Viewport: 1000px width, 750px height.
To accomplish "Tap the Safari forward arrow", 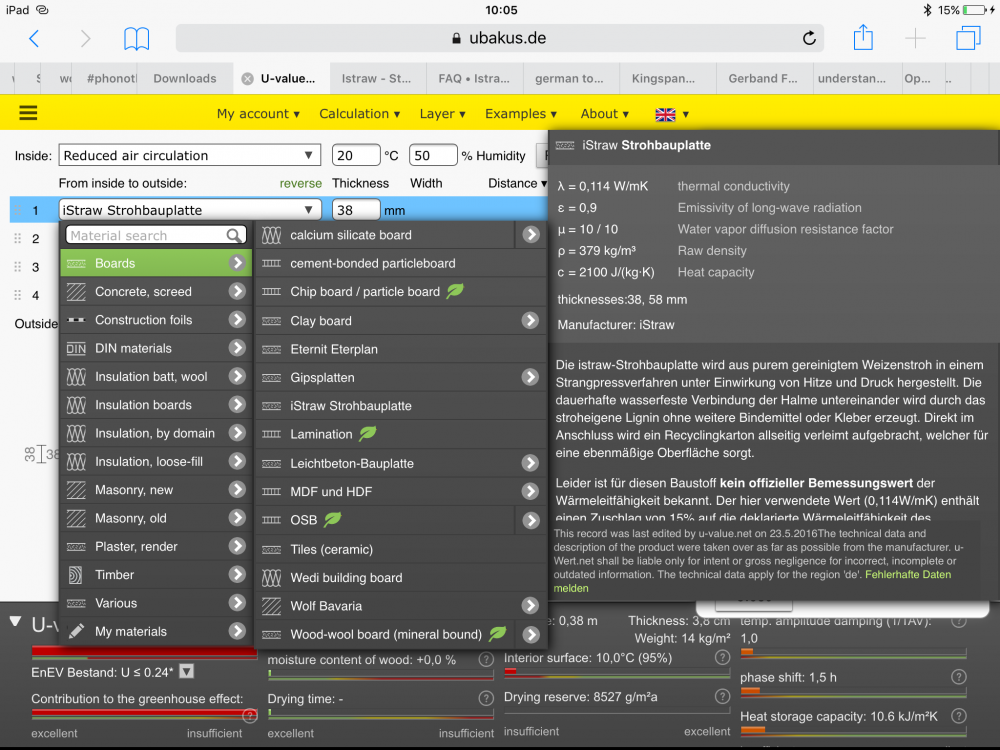I will pyautogui.click(x=85, y=39).
